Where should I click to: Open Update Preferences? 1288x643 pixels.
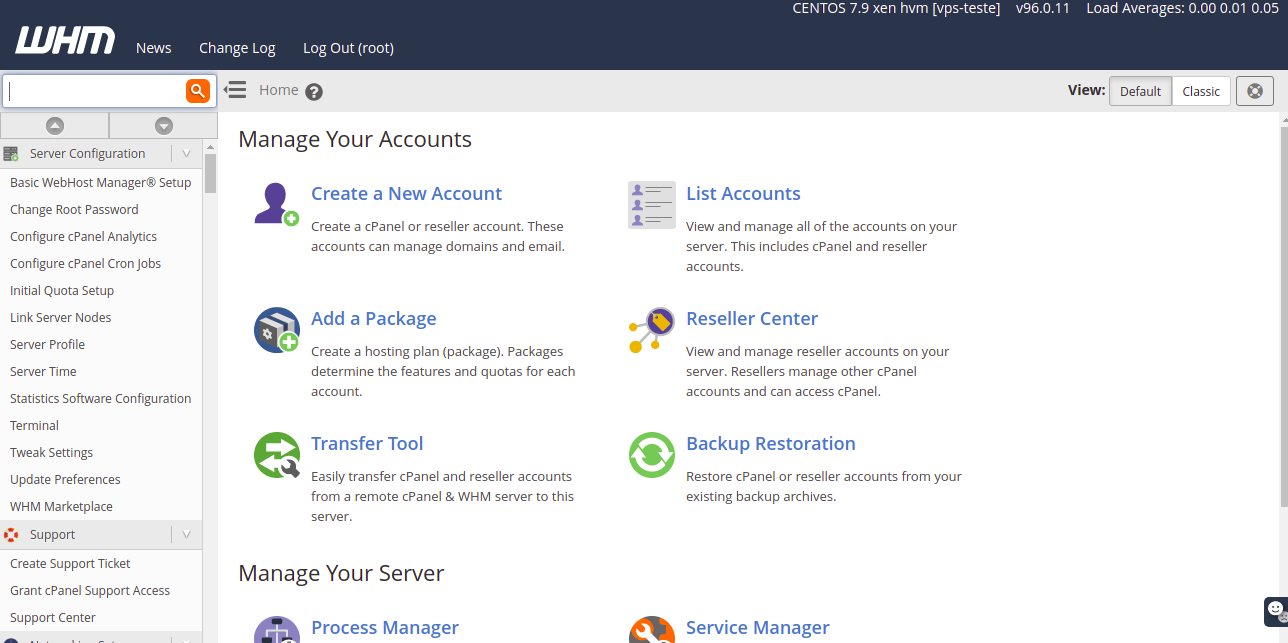point(65,480)
